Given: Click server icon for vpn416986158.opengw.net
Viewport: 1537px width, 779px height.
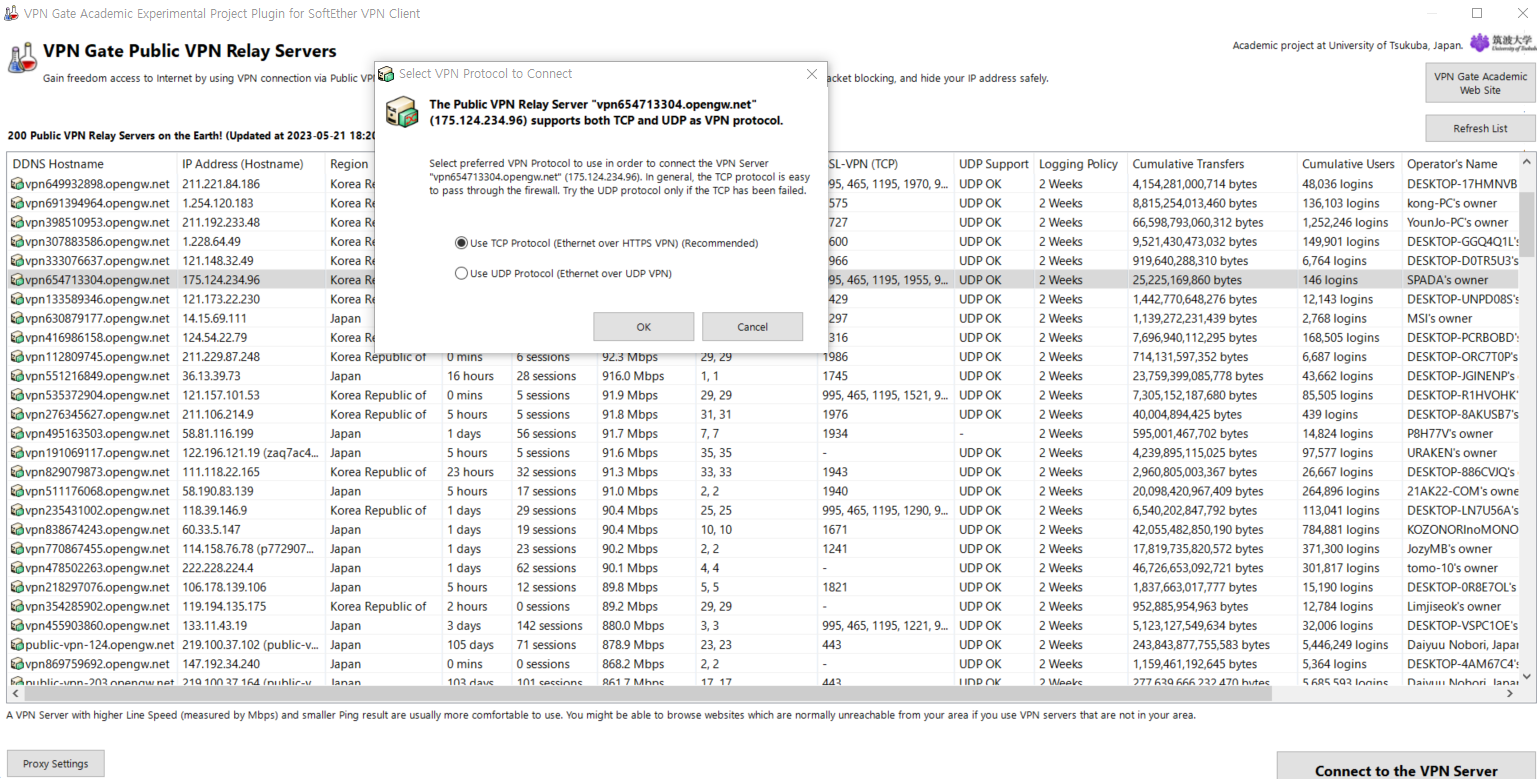Looking at the screenshot, I should (x=17, y=338).
